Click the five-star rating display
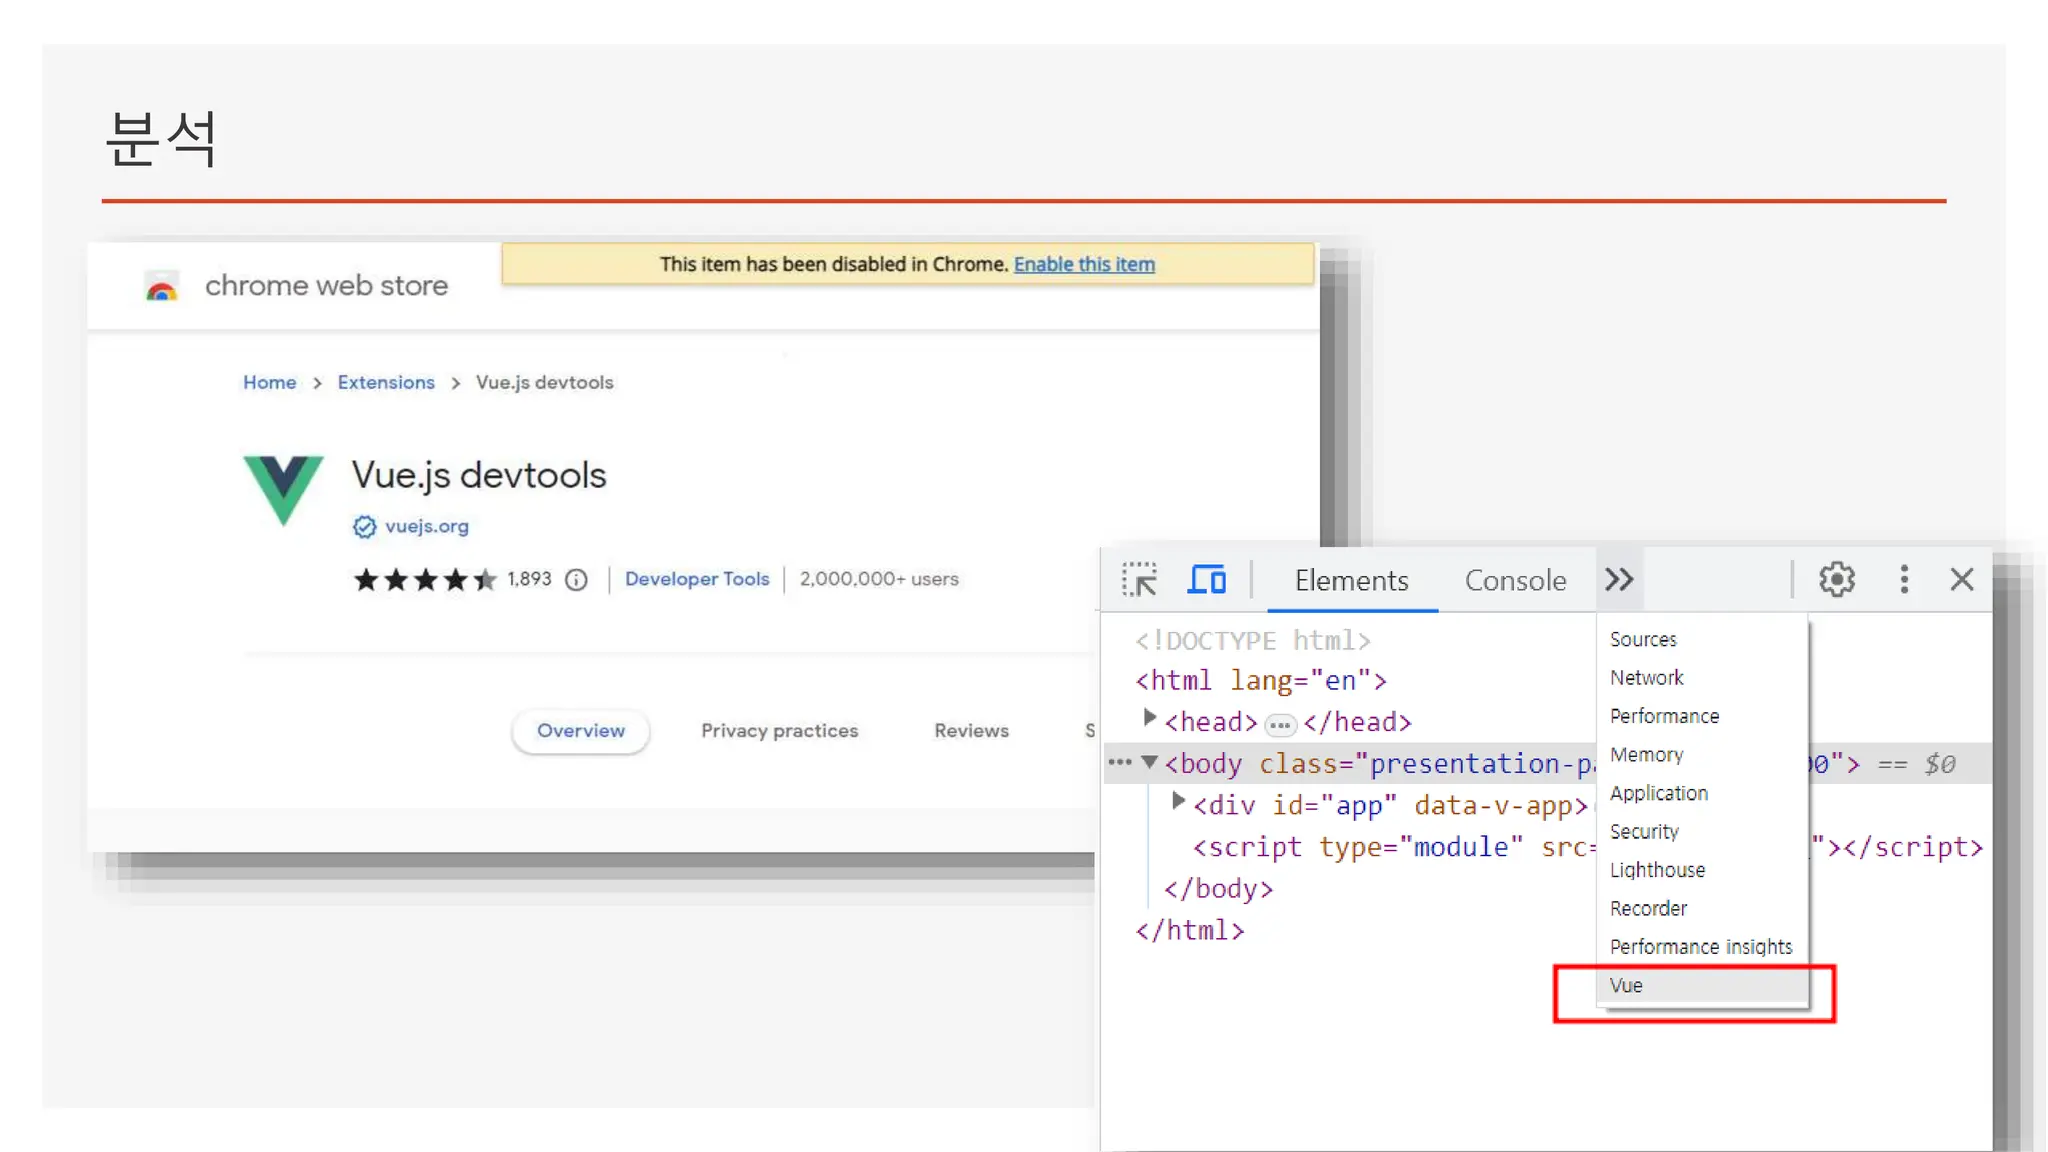The height and width of the screenshot is (1152, 2048). pos(425,580)
